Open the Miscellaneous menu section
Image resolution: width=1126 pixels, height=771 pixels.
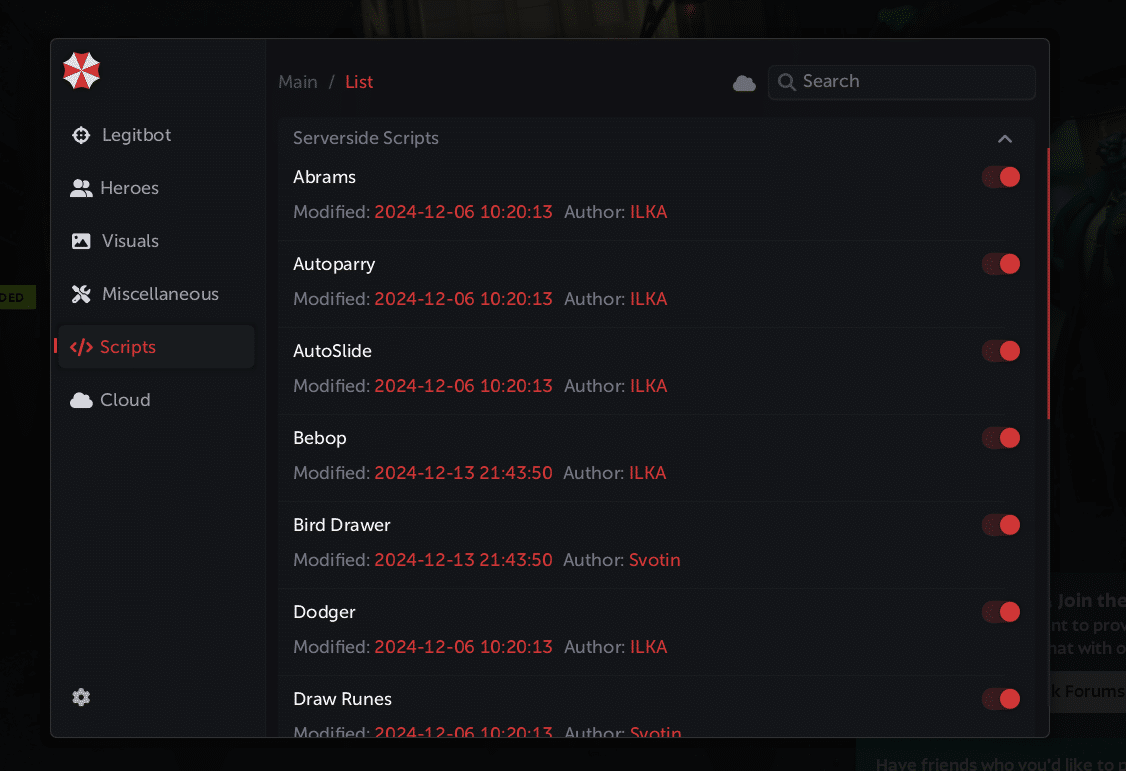click(x=160, y=294)
